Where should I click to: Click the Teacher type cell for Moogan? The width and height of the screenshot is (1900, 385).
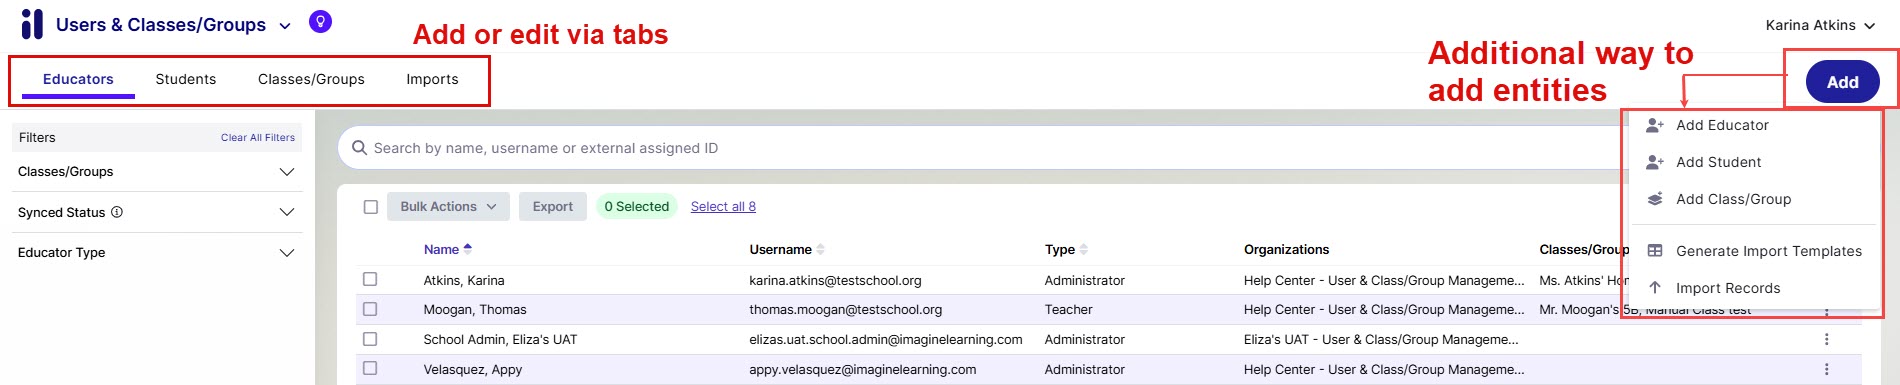point(1069,310)
